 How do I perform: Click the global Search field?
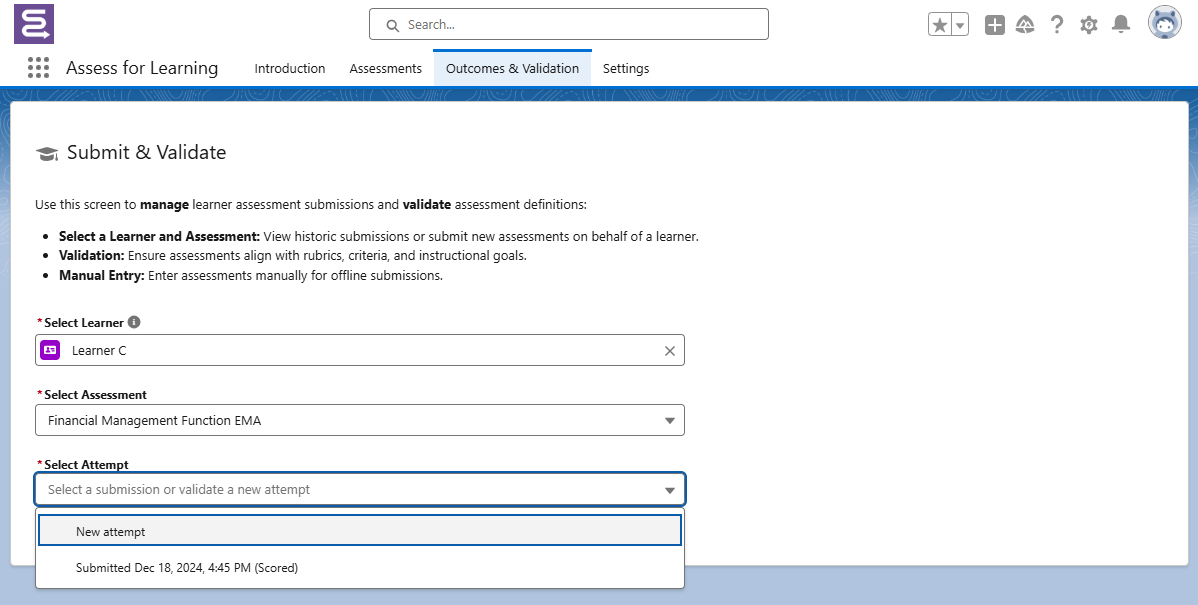coord(568,25)
